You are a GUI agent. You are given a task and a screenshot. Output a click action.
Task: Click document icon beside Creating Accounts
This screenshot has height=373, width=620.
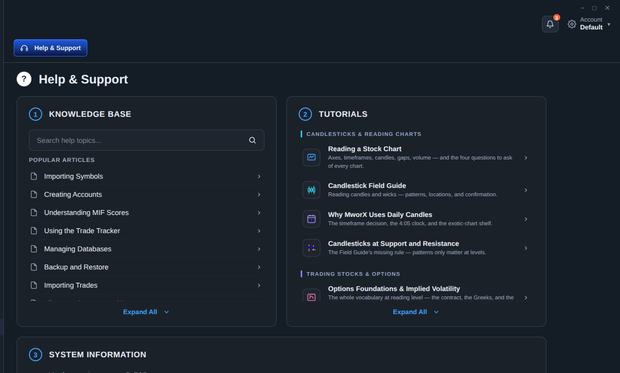point(34,195)
